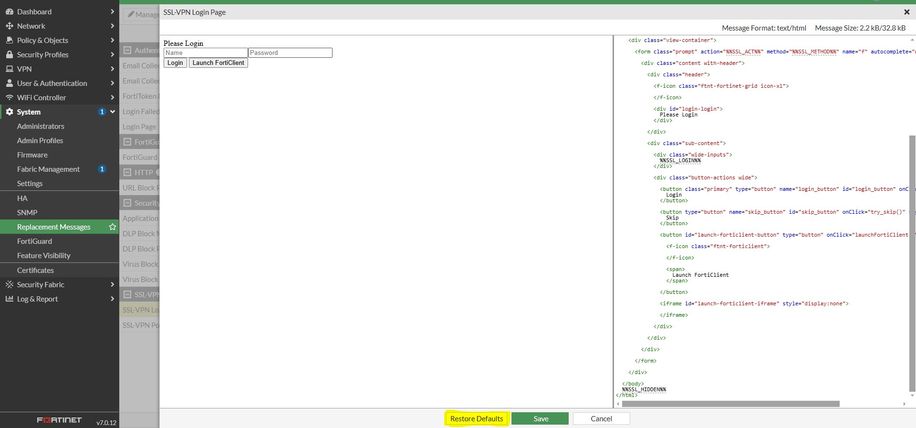Cancel editing the login page
Image resolution: width=916 pixels, height=428 pixels.
point(601,419)
